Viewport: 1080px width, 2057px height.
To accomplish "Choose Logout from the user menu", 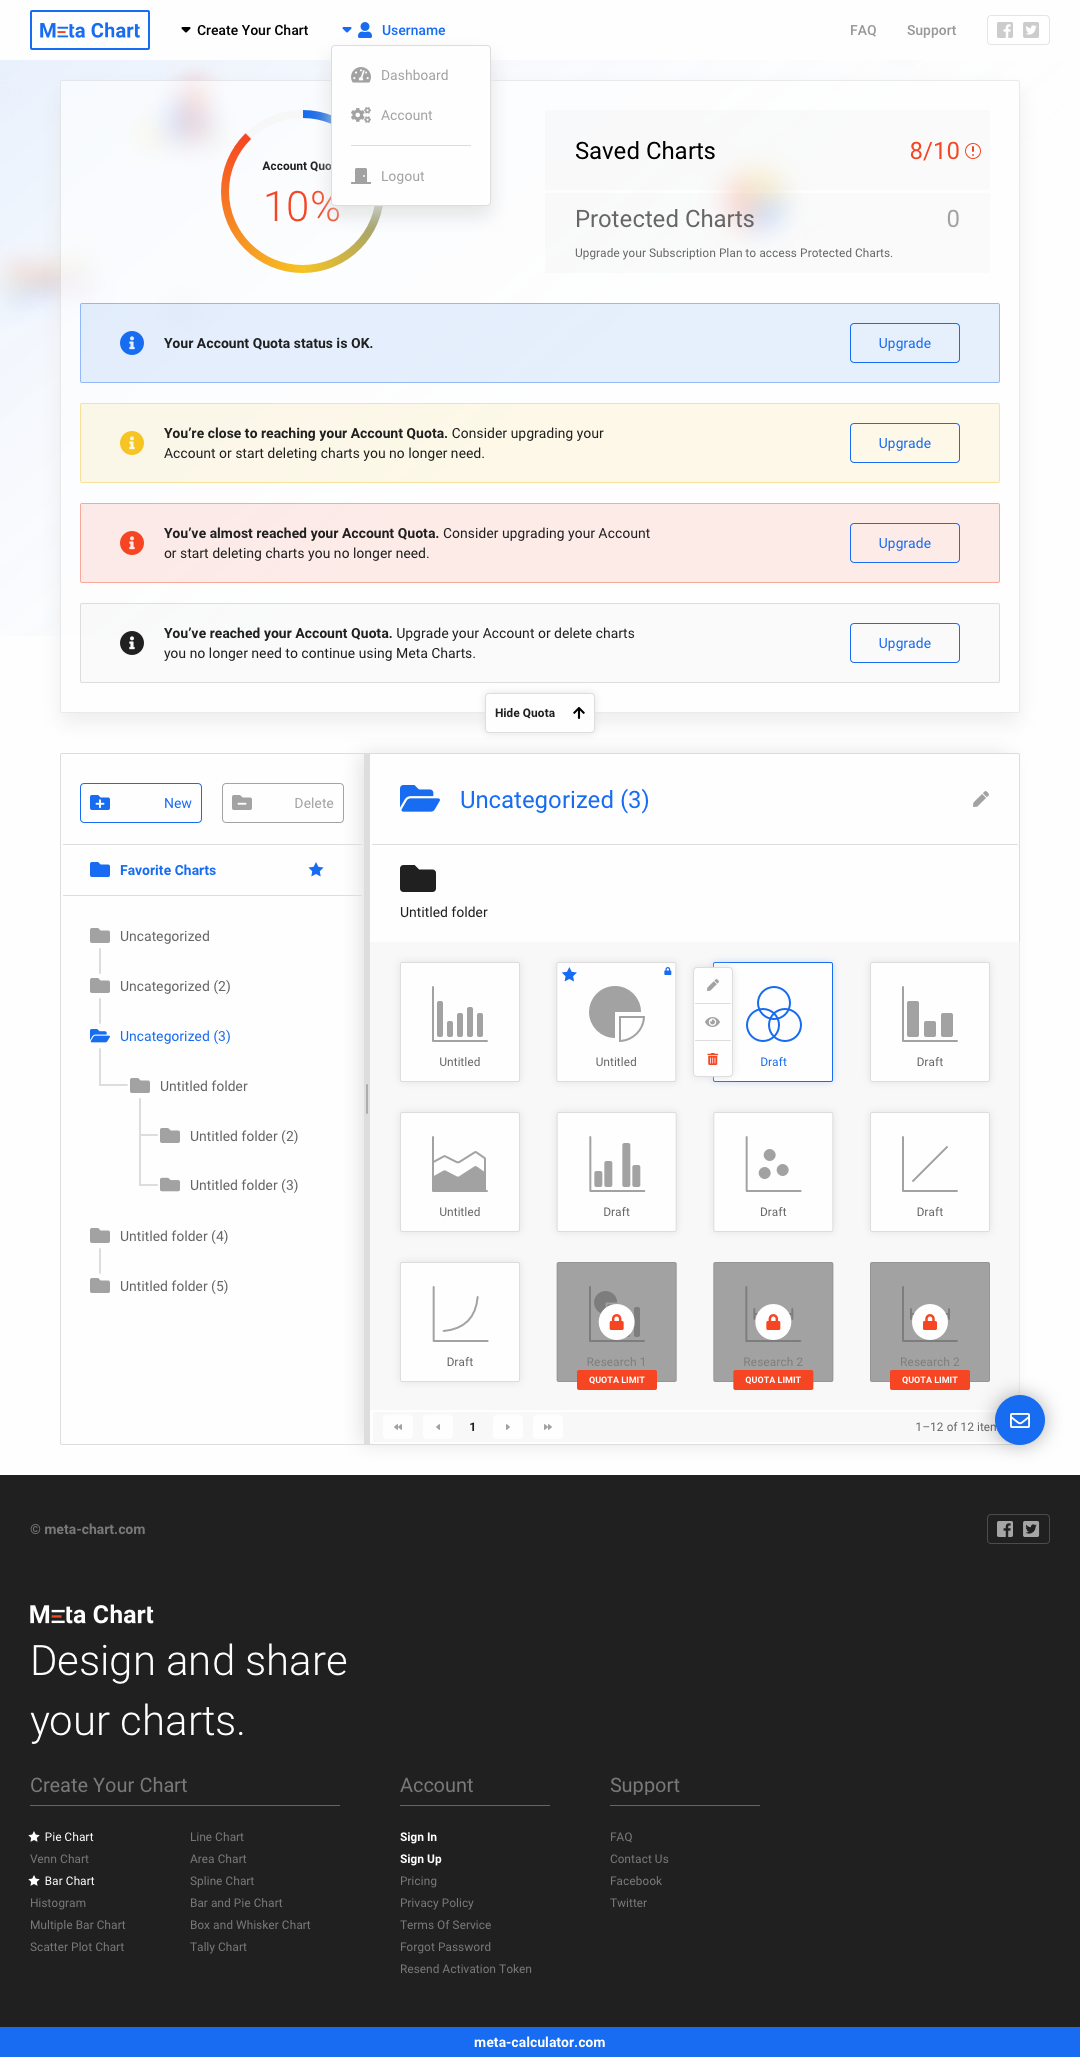I will [402, 176].
